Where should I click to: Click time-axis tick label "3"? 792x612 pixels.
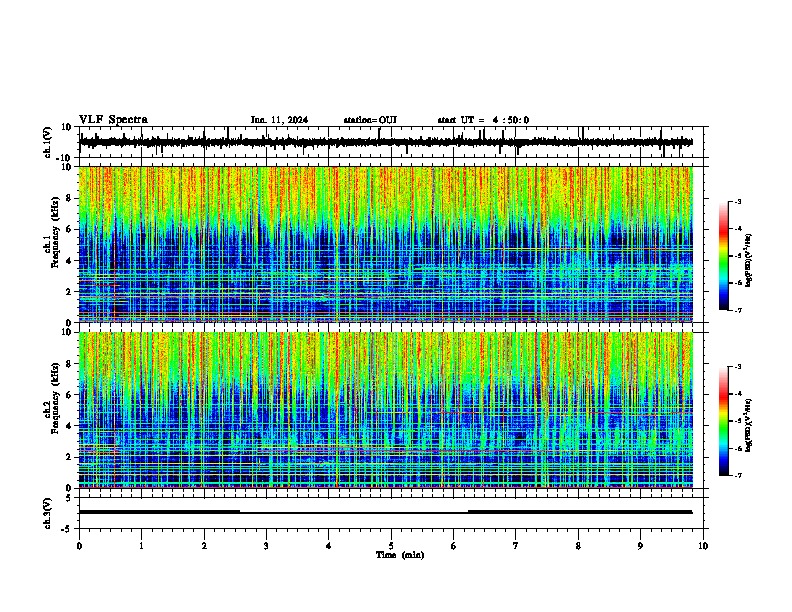[266, 546]
